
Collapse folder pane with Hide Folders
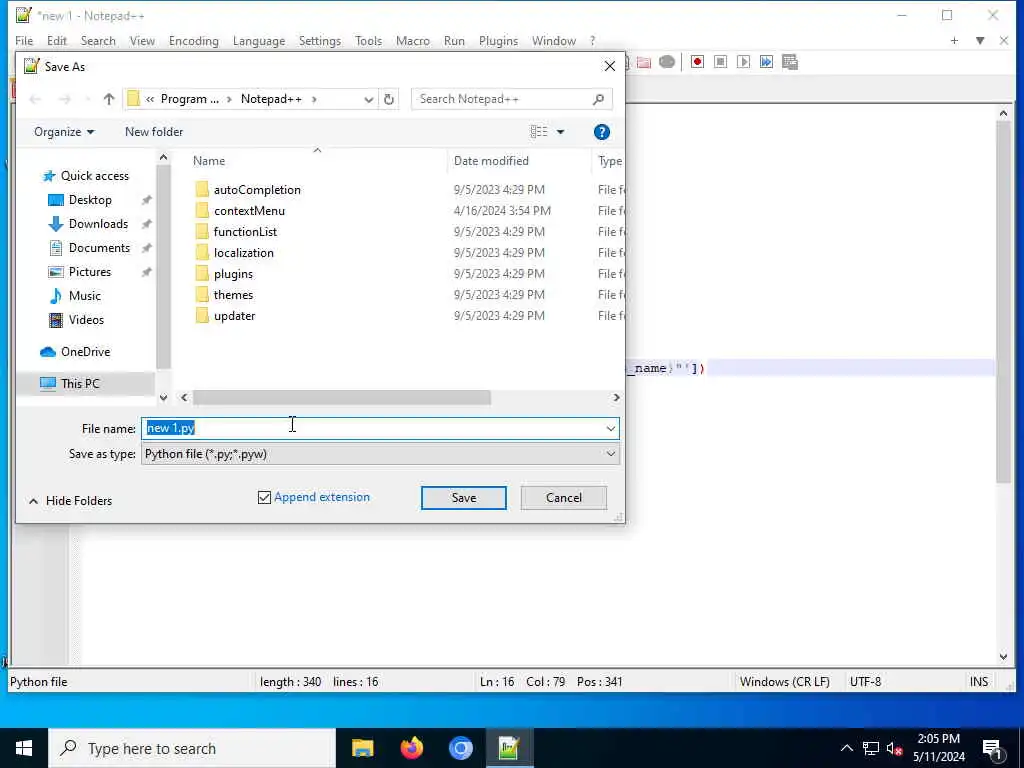(71, 501)
